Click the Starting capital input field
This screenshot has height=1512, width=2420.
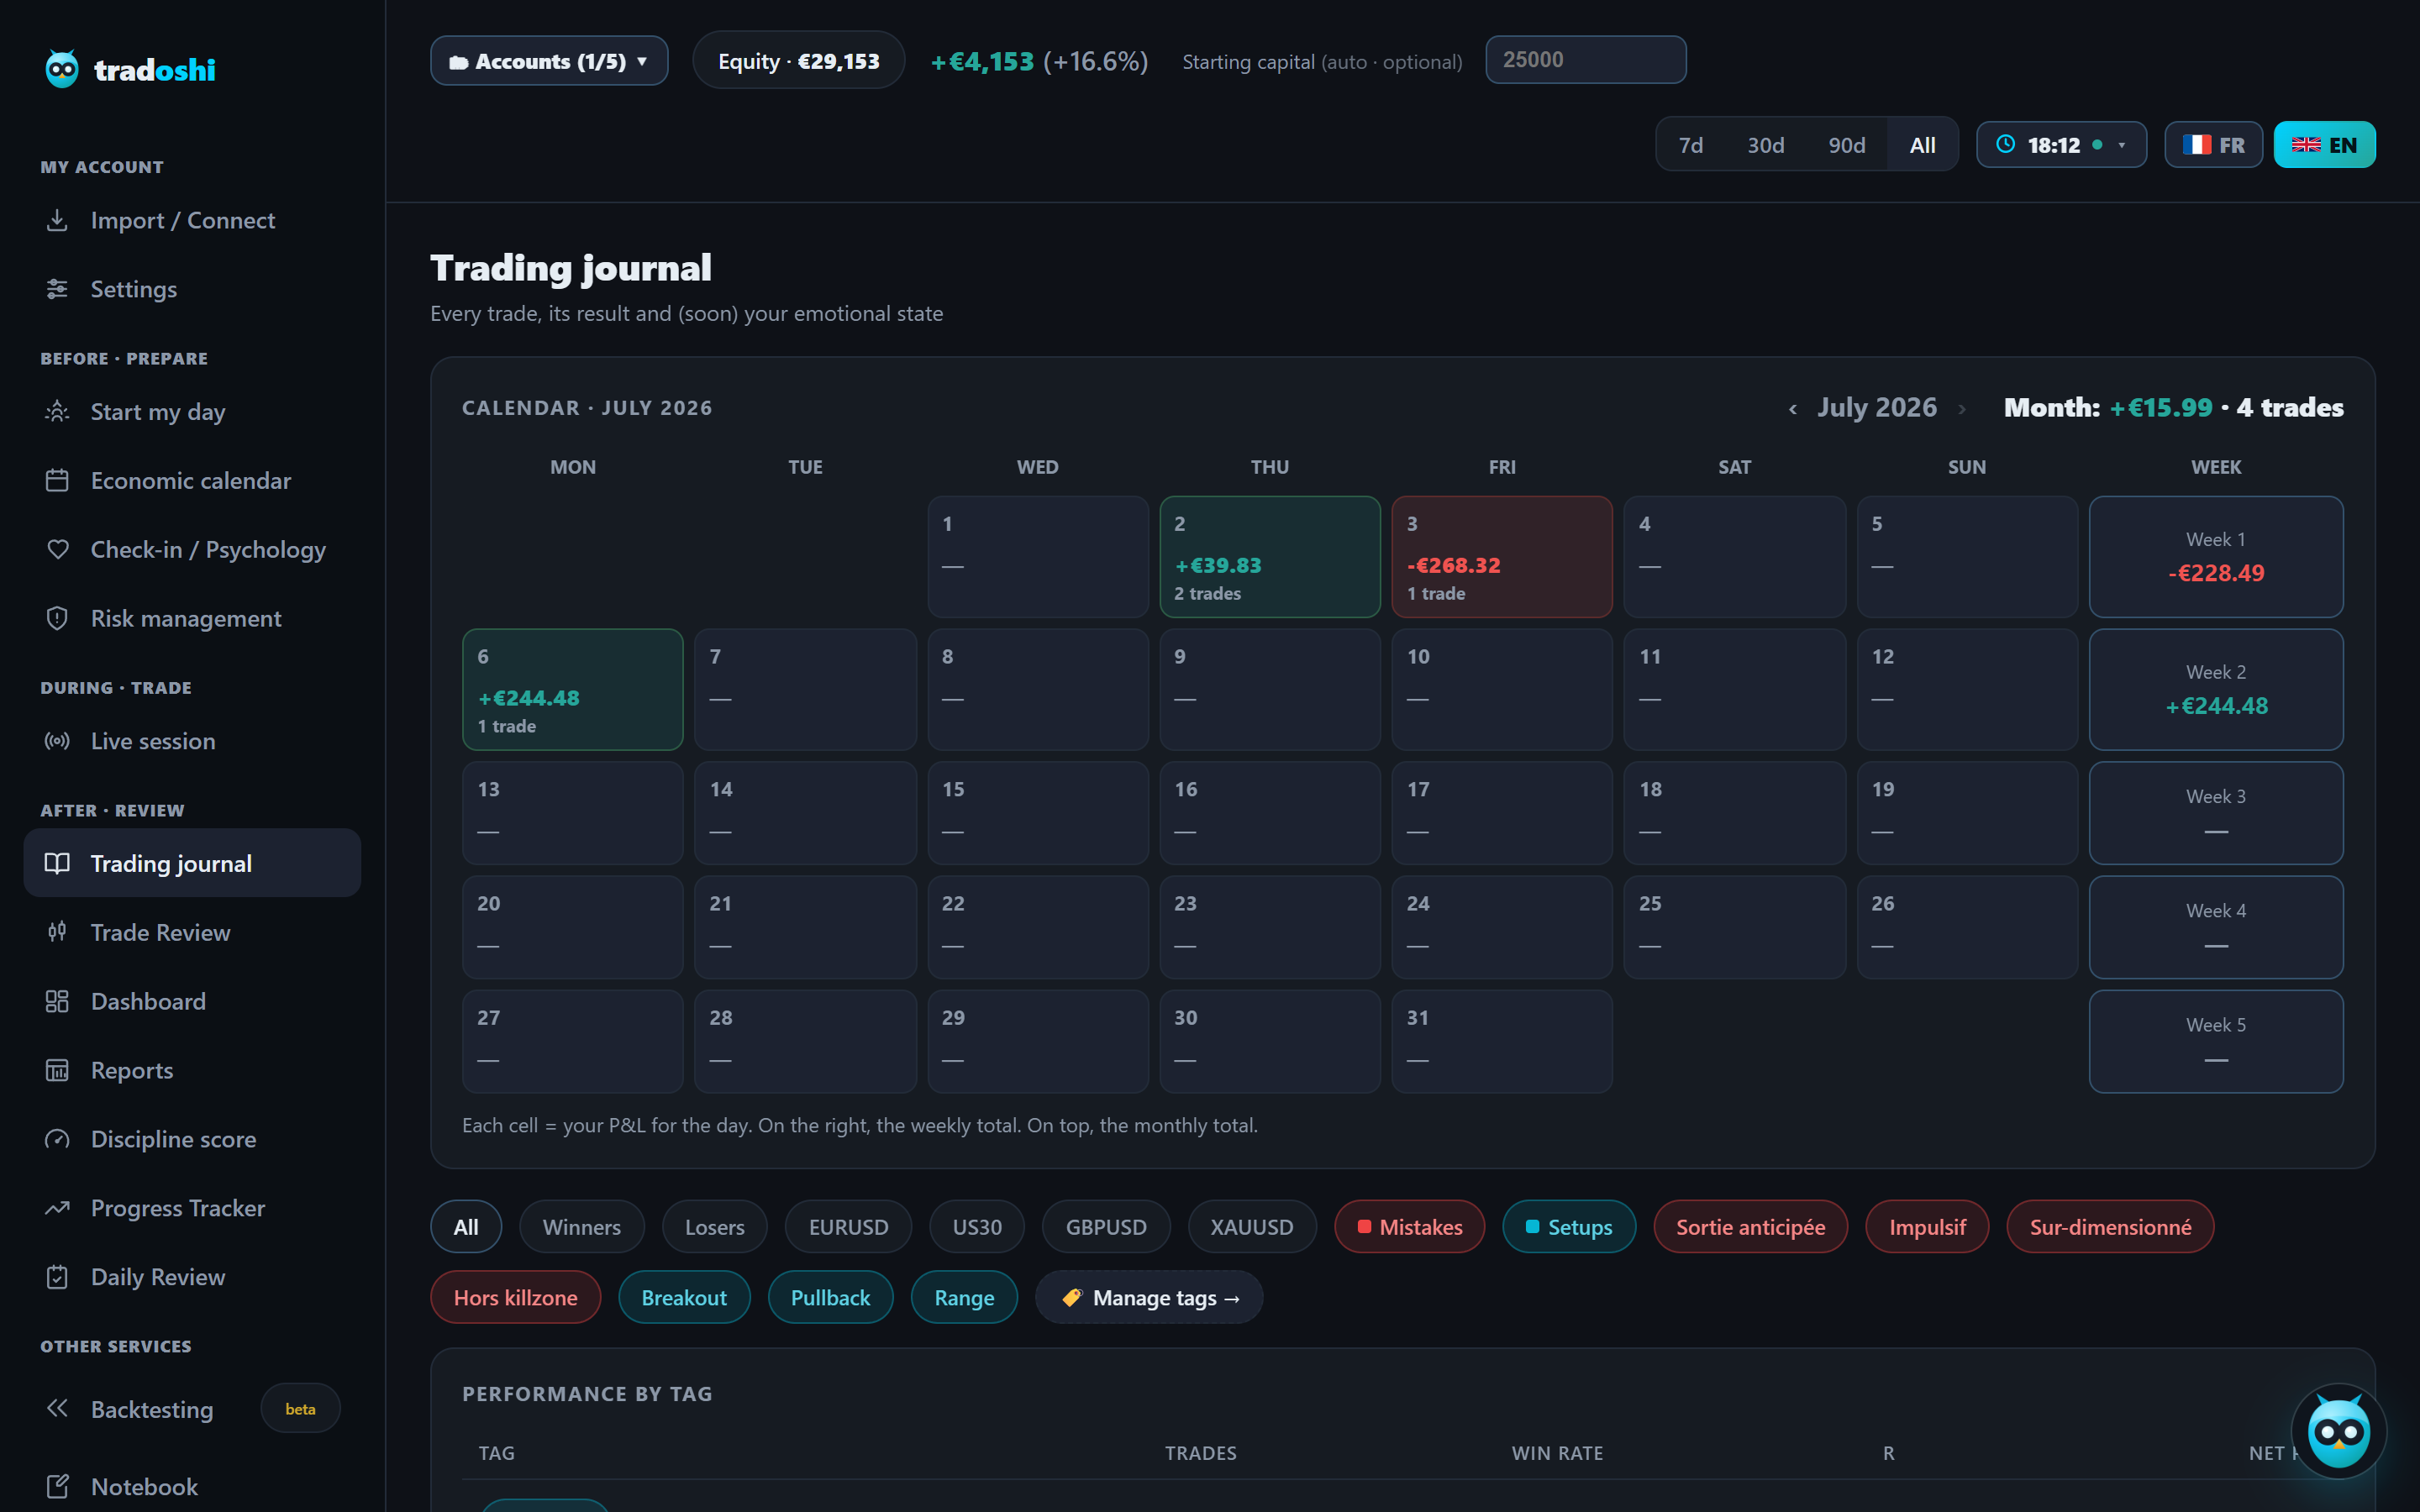click(1585, 60)
